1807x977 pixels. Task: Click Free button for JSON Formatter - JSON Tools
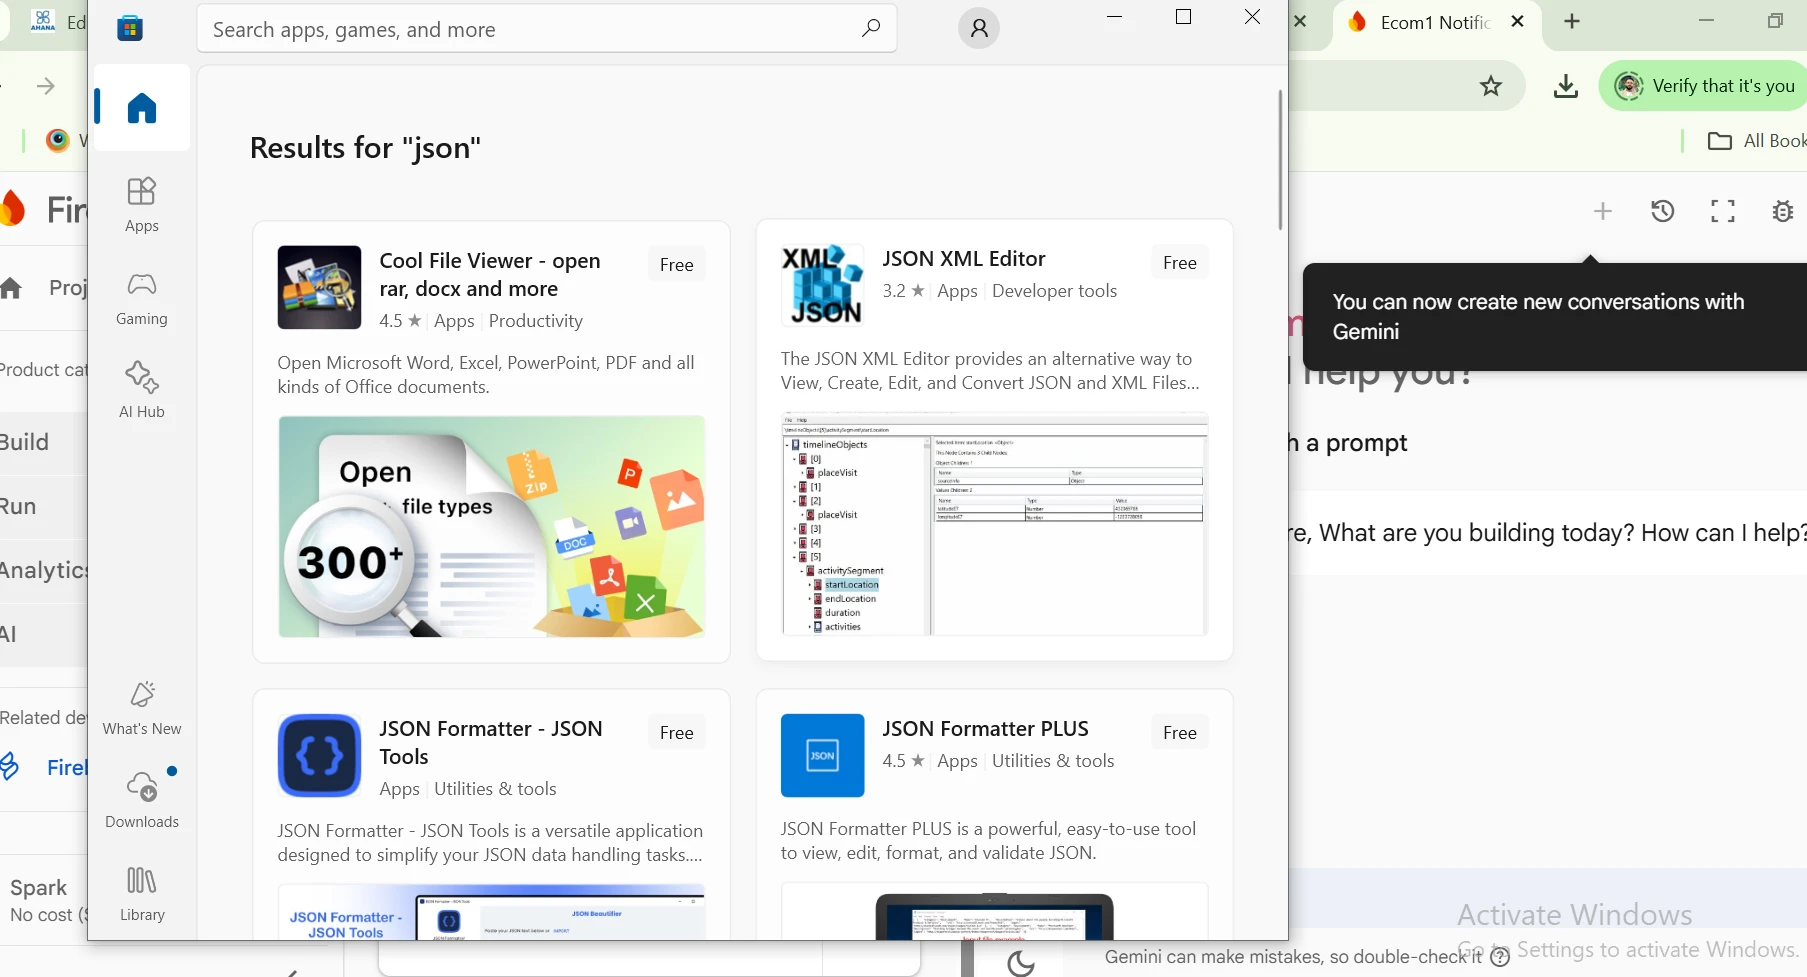[677, 733]
